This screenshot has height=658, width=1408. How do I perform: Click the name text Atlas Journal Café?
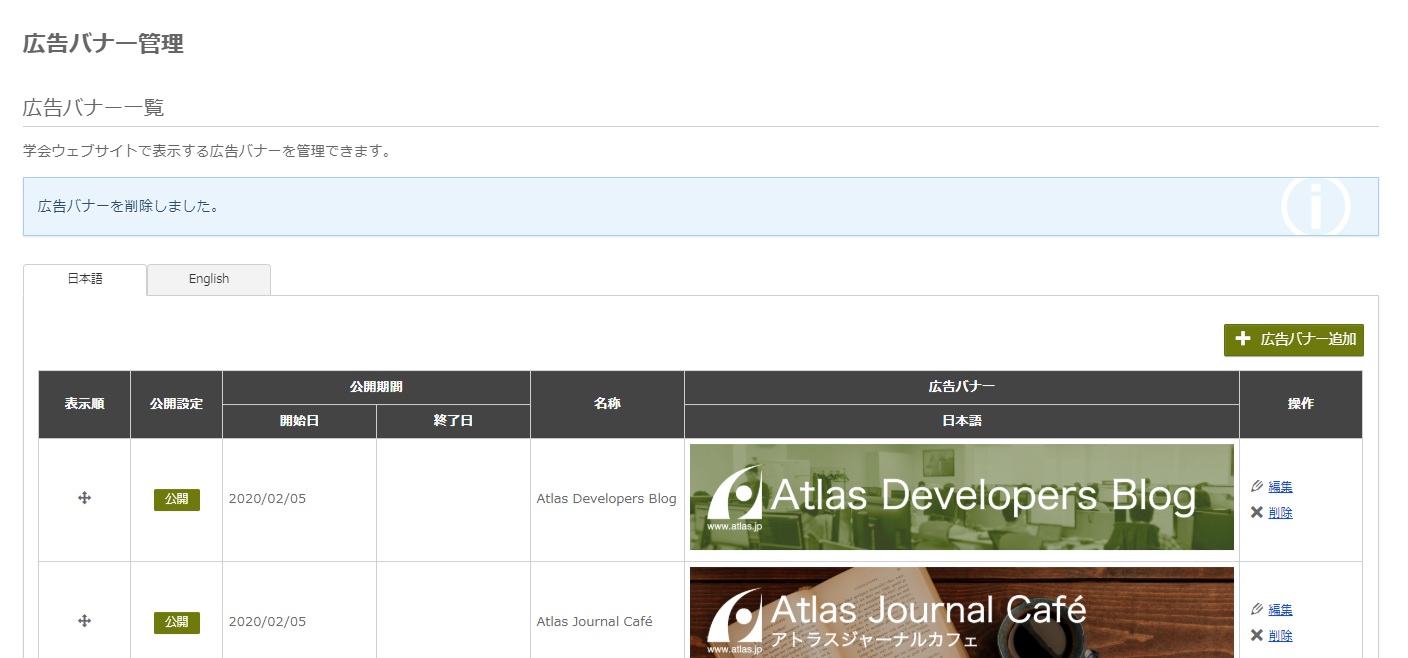click(x=594, y=622)
